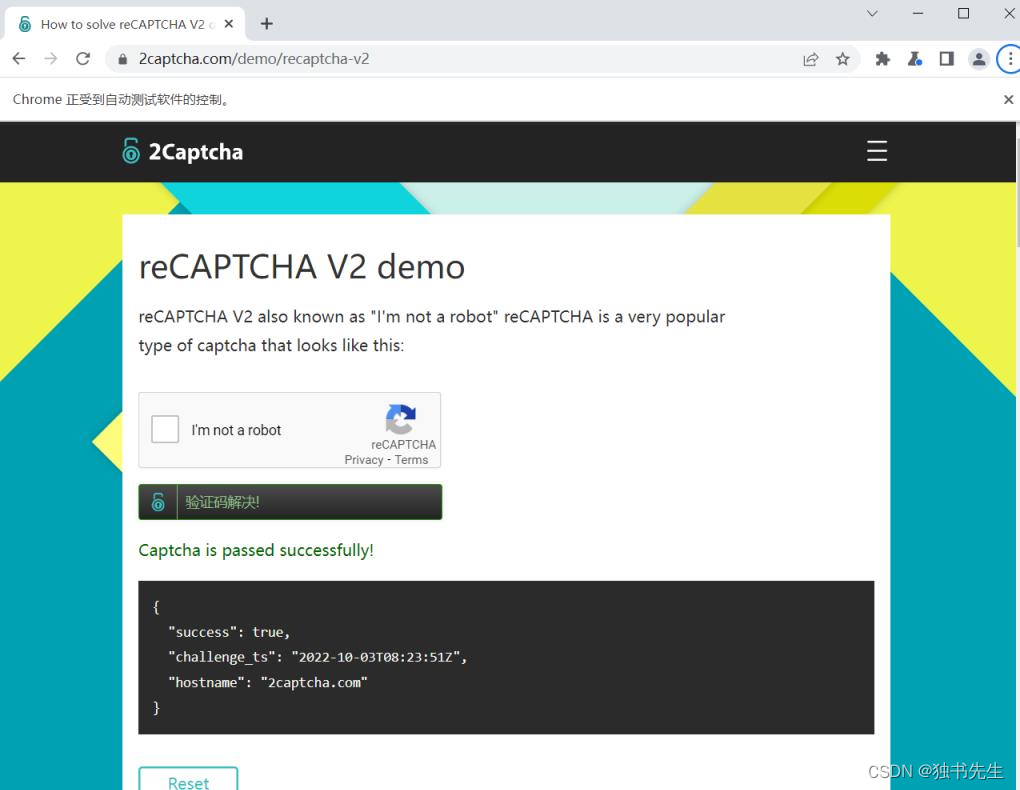Click the reCAPTCHA logo icon
The height and width of the screenshot is (790, 1020).
click(401, 418)
